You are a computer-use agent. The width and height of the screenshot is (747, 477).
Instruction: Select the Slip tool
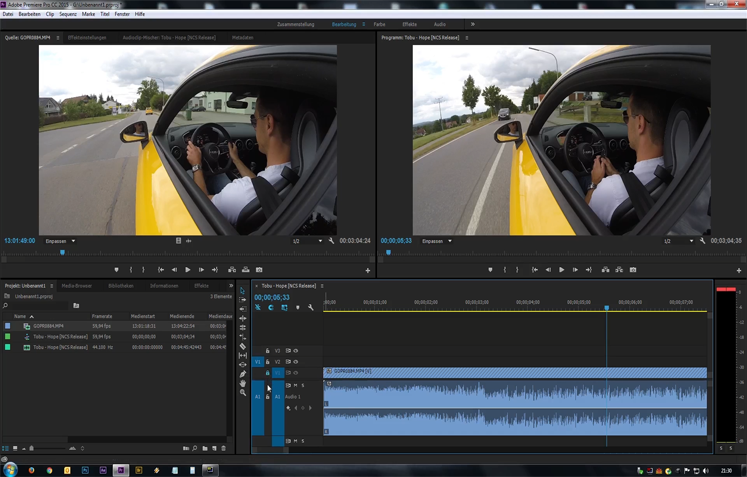pos(242,355)
